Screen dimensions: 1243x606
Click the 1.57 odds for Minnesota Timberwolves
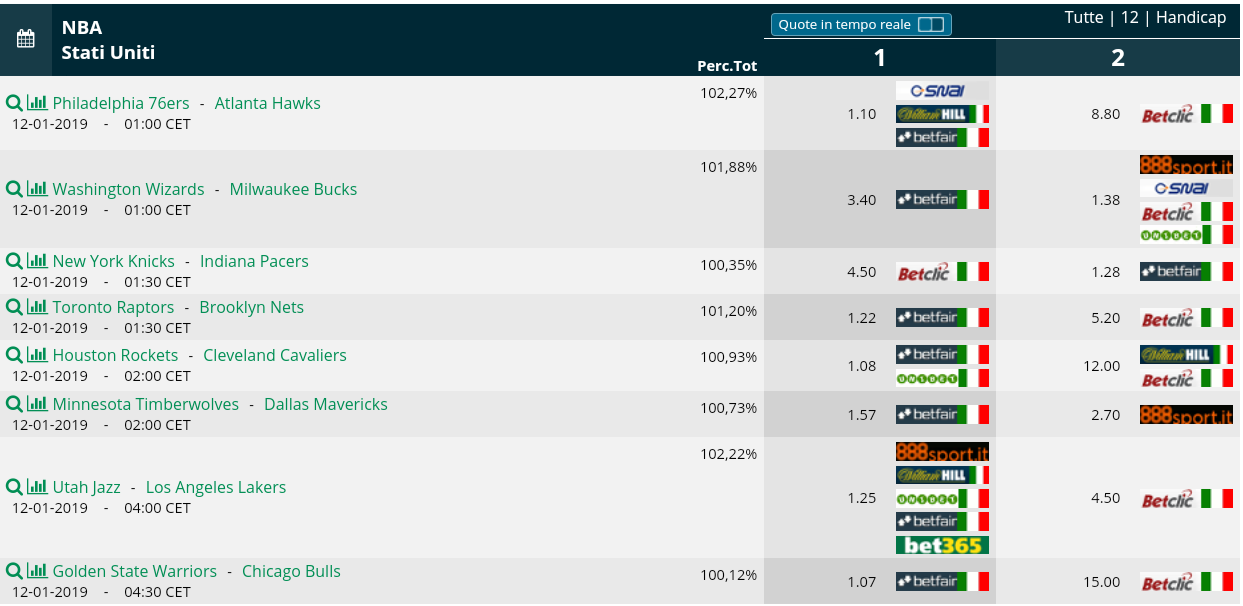(861, 414)
